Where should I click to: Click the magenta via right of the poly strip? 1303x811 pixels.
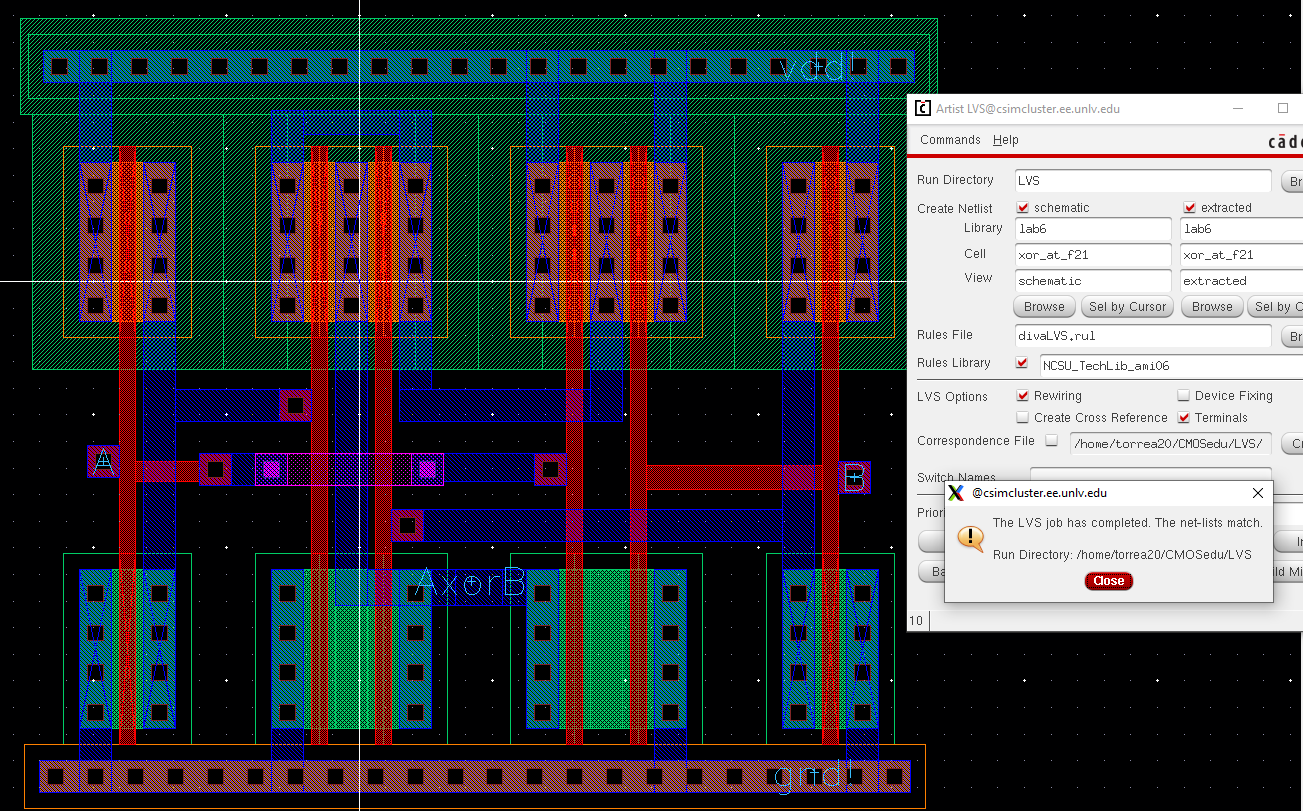click(427, 468)
